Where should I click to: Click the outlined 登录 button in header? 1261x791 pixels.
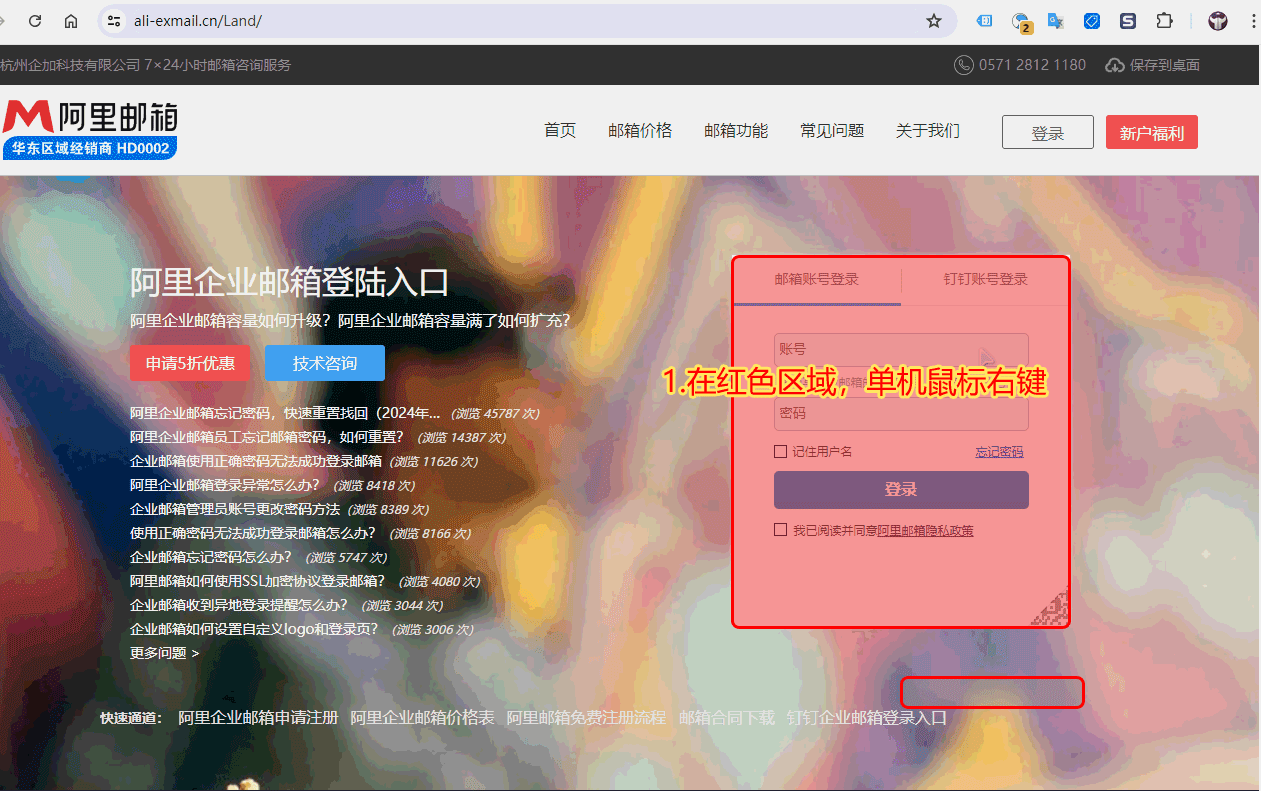click(1048, 133)
